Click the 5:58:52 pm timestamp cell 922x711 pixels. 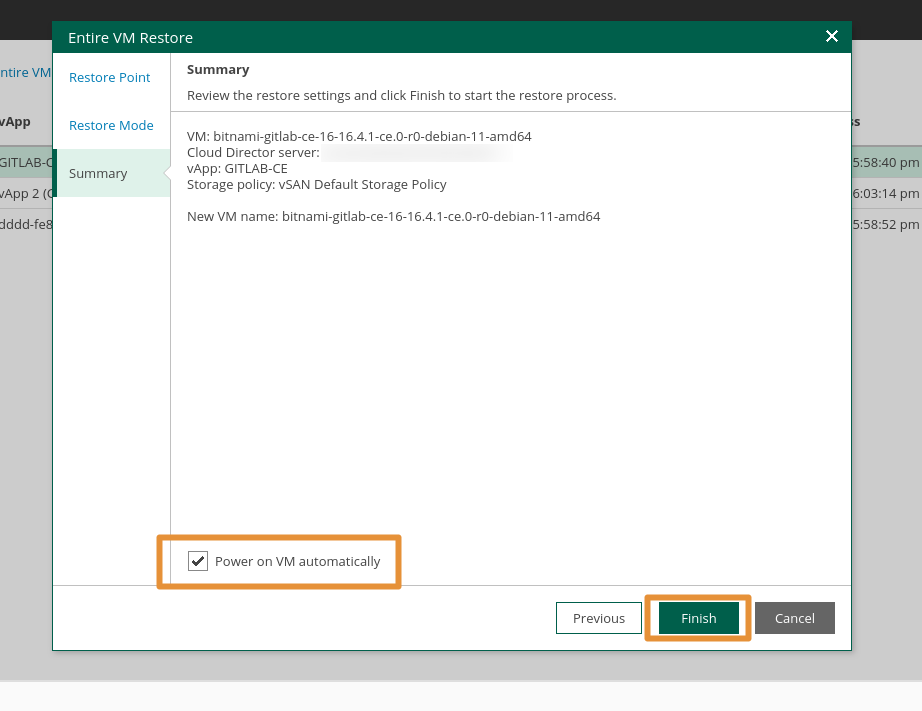(886, 224)
